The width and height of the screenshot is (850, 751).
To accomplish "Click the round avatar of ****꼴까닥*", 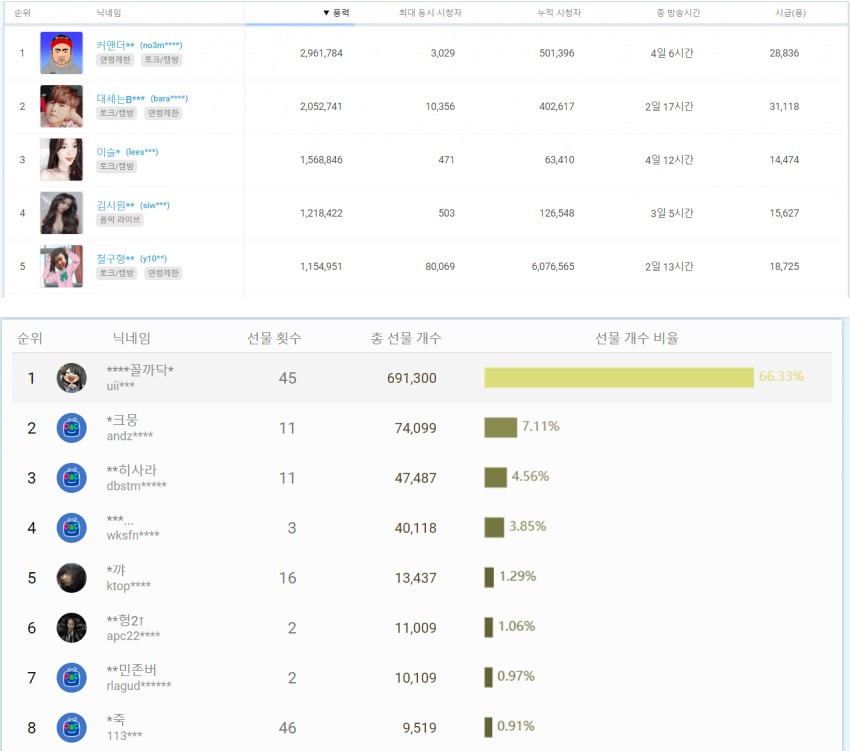I will 72,378.
